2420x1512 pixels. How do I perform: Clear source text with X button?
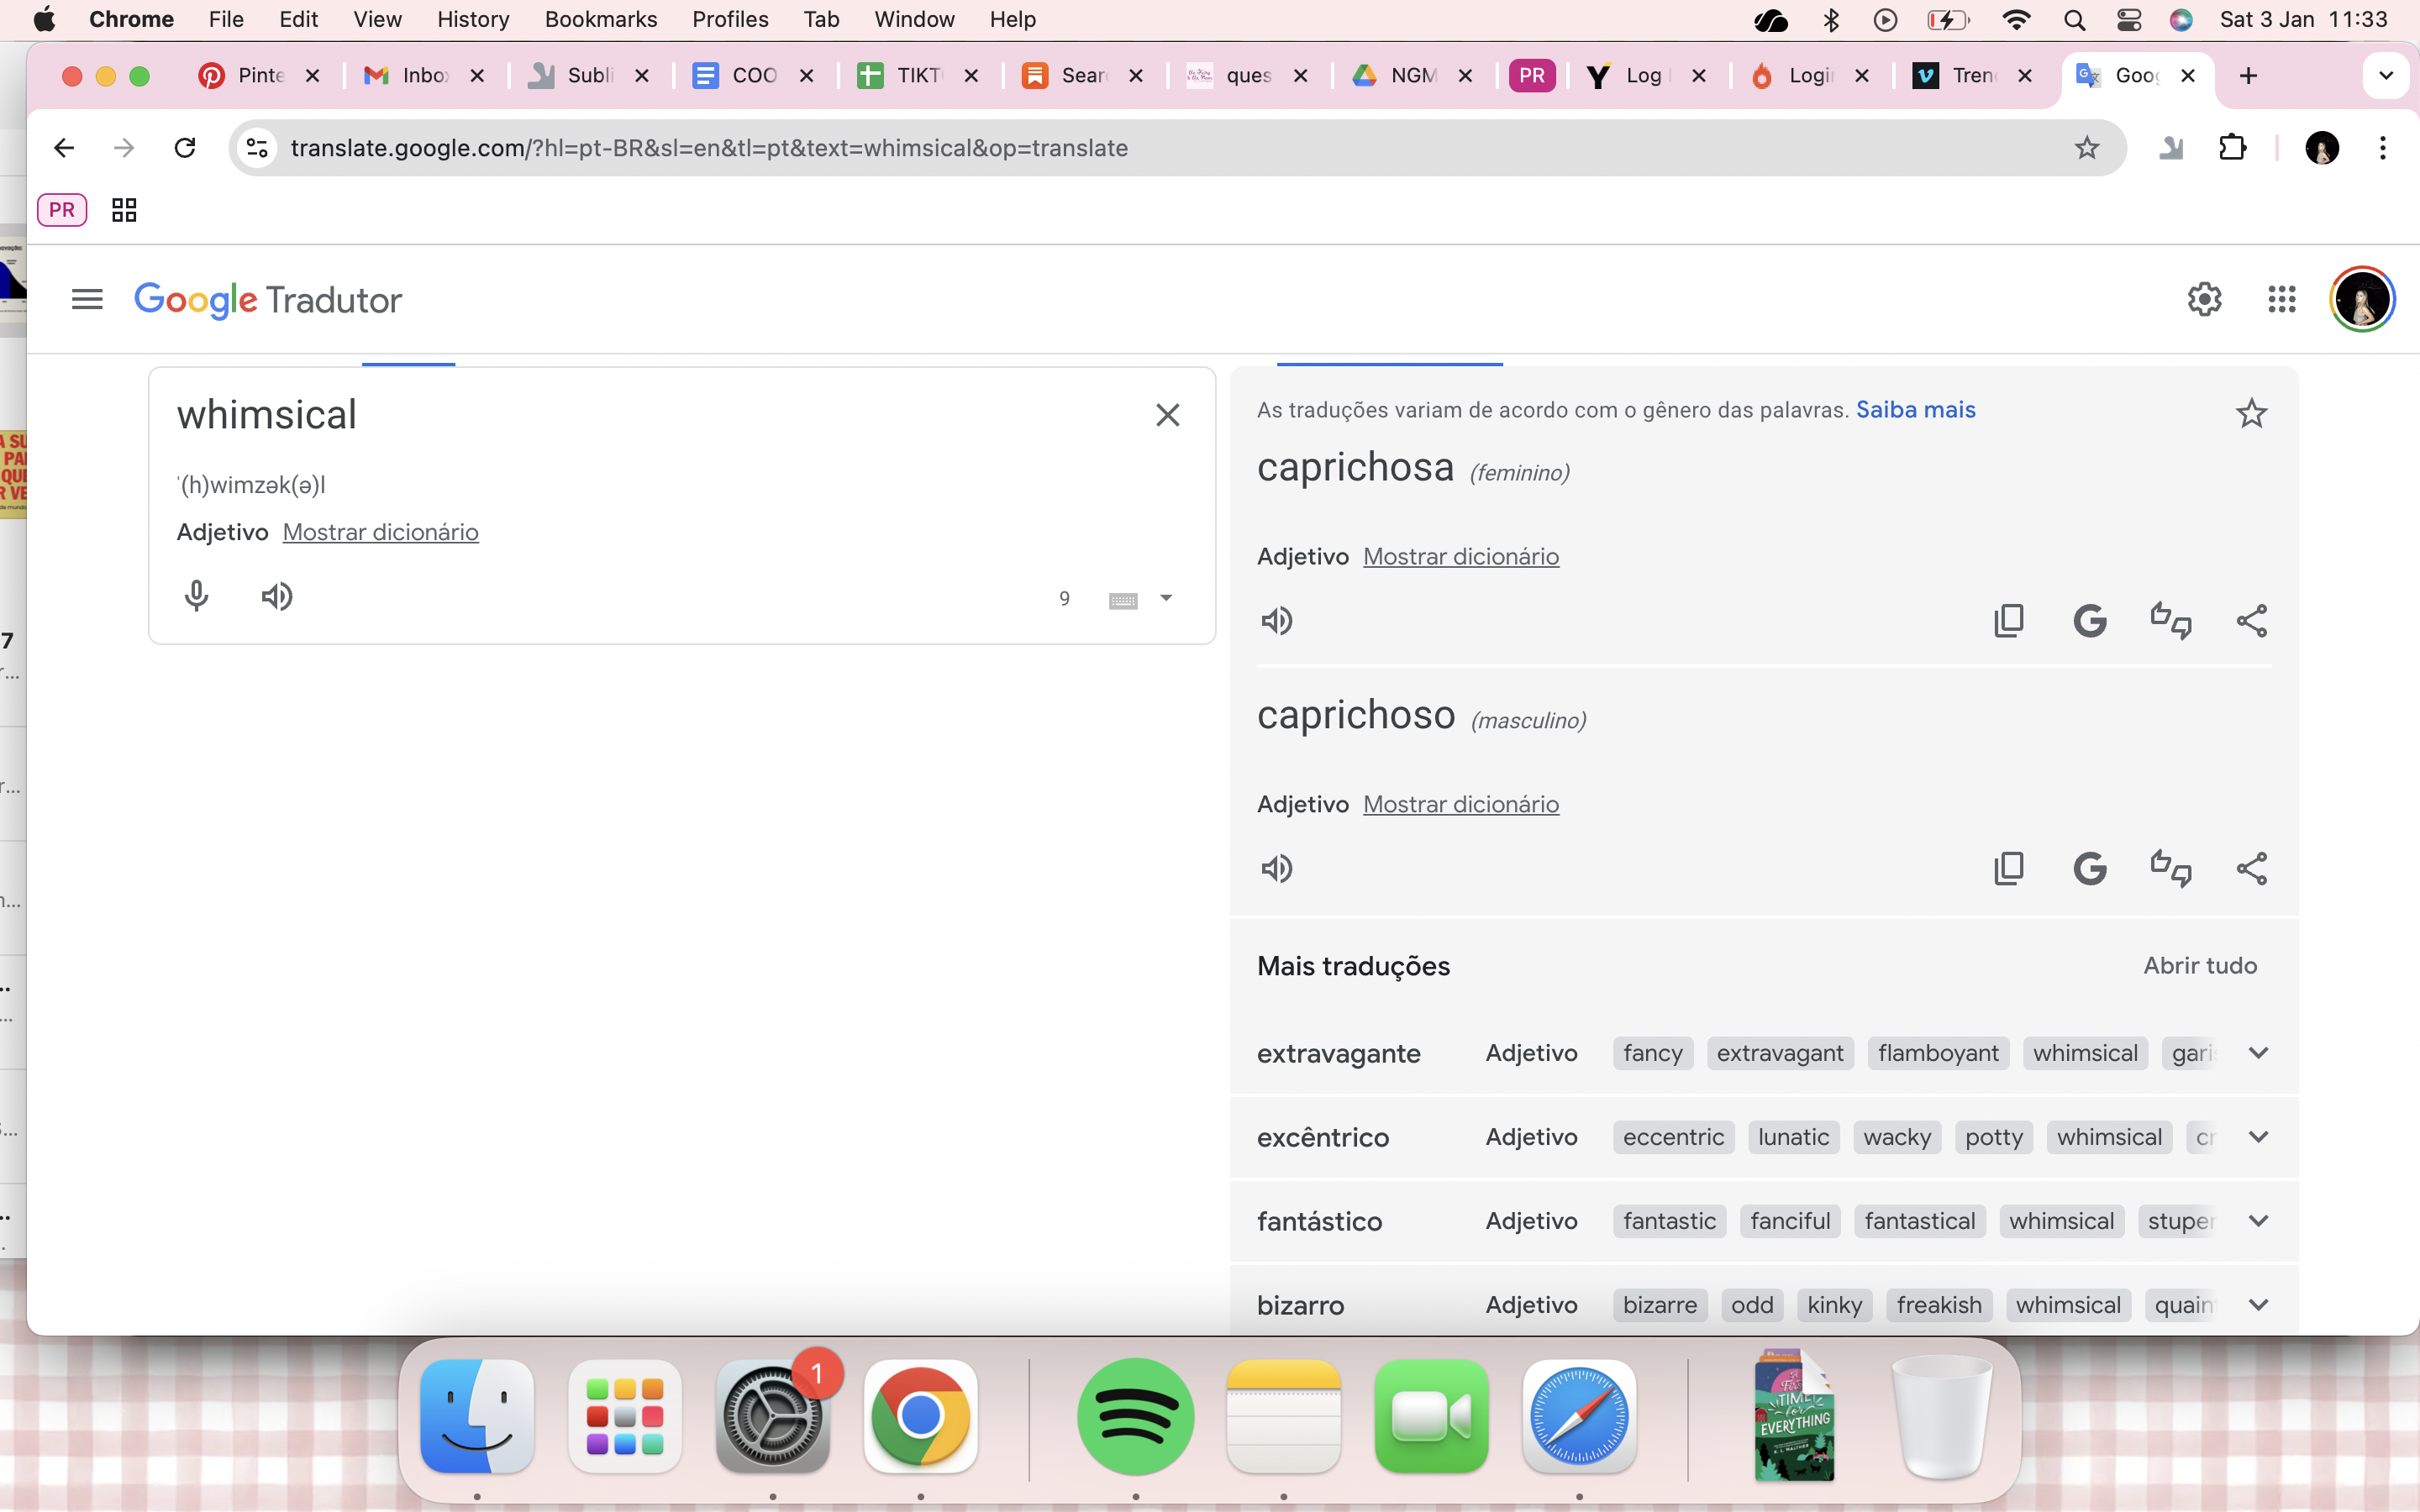click(1167, 415)
